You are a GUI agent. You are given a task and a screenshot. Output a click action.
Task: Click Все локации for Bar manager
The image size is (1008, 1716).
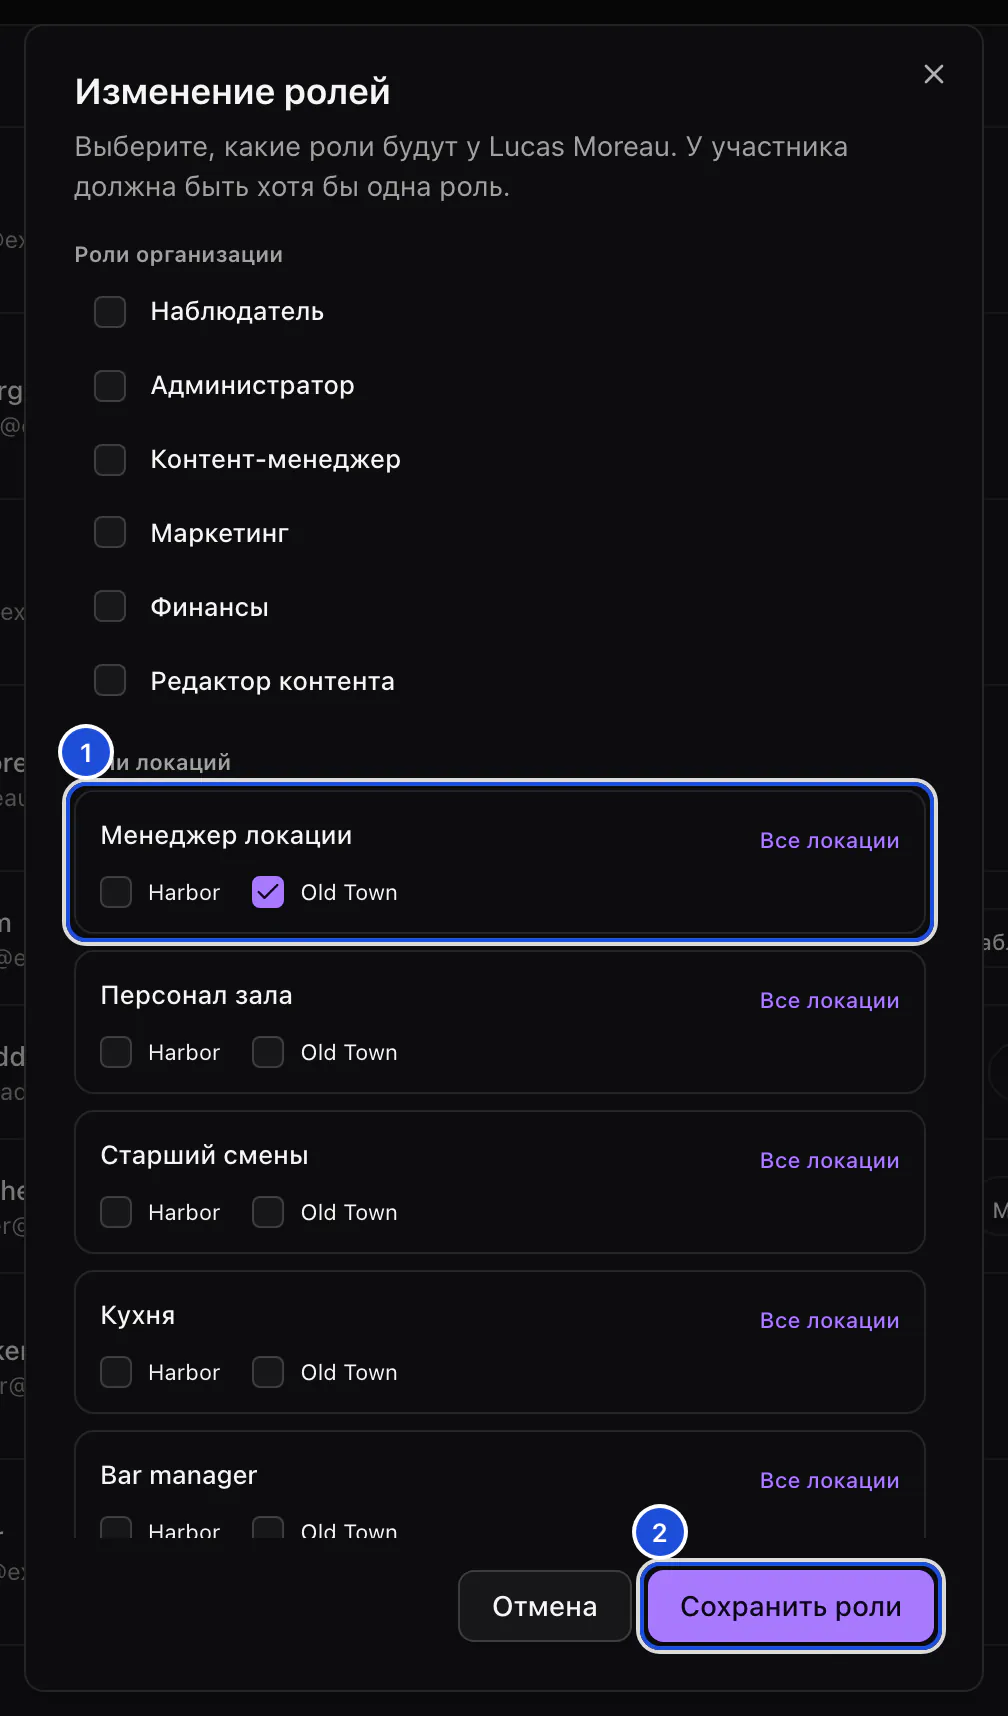pyautogui.click(x=829, y=1481)
